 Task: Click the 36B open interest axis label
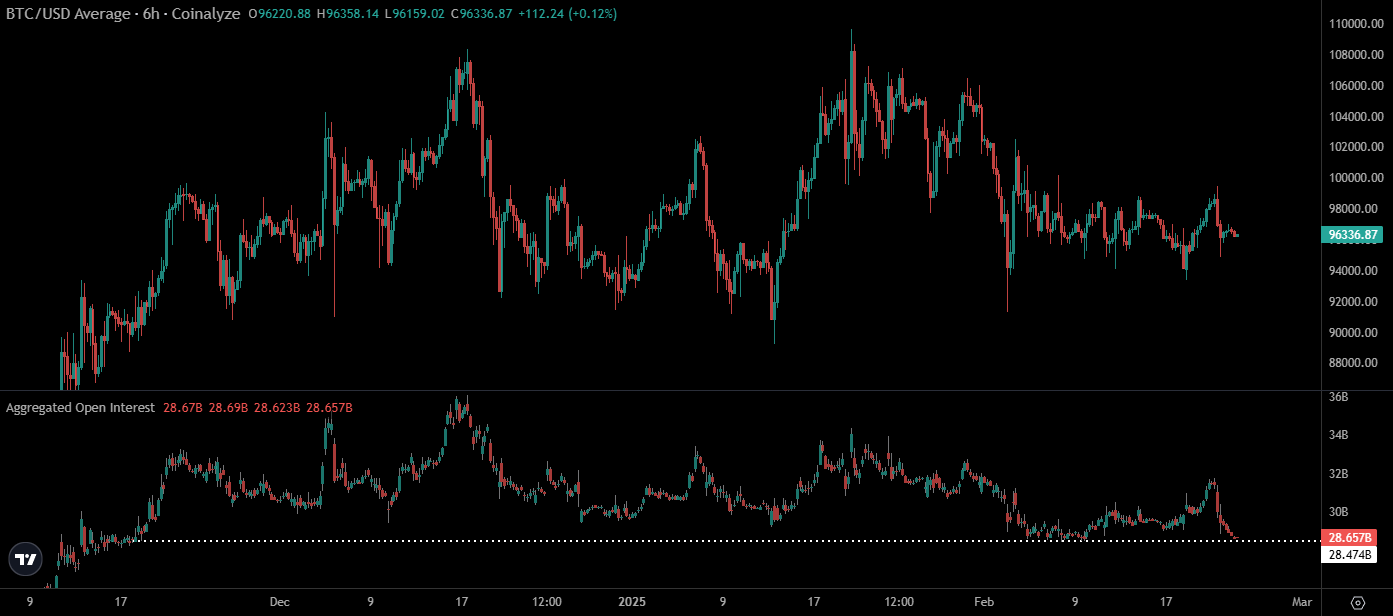(1340, 397)
